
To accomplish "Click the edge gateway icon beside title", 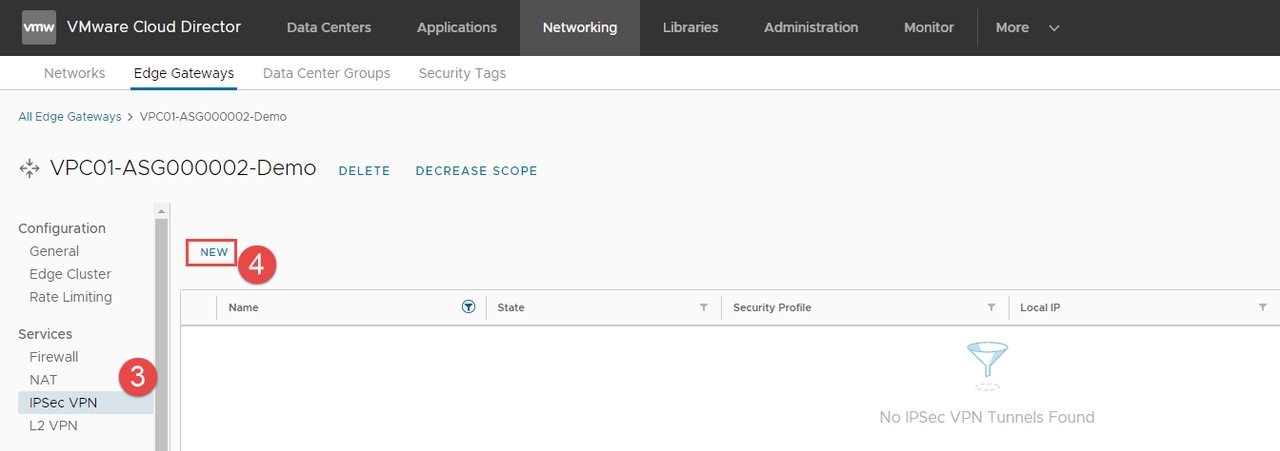I will point(29,169).
